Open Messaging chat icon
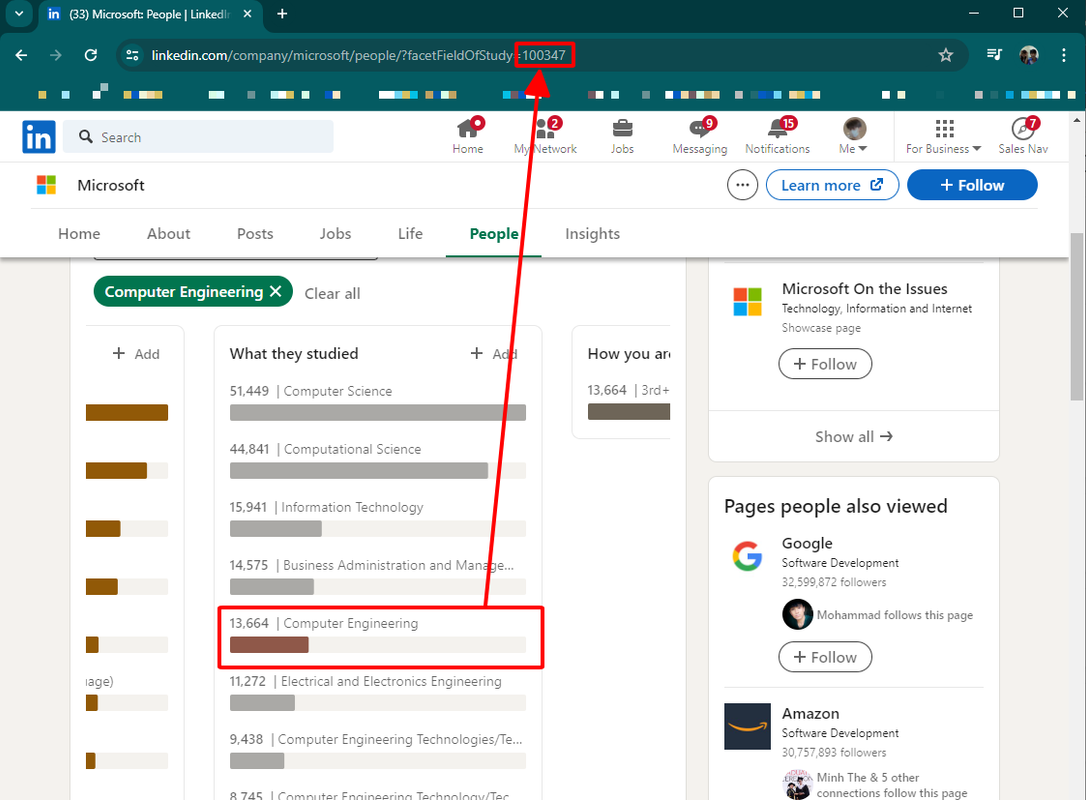The width and height of the screenshot is (1086, 800). [x=699, y=129]
